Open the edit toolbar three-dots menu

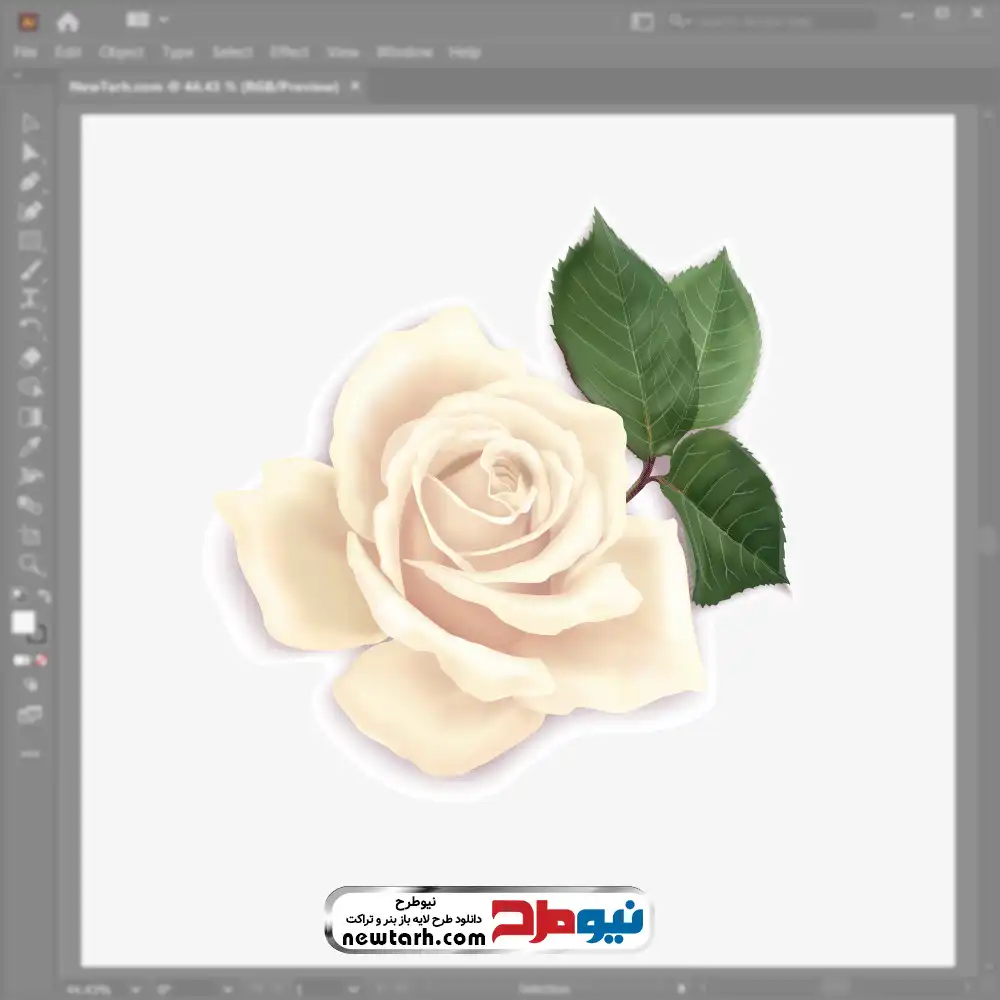pyautogui.click(x=30, y=752)
